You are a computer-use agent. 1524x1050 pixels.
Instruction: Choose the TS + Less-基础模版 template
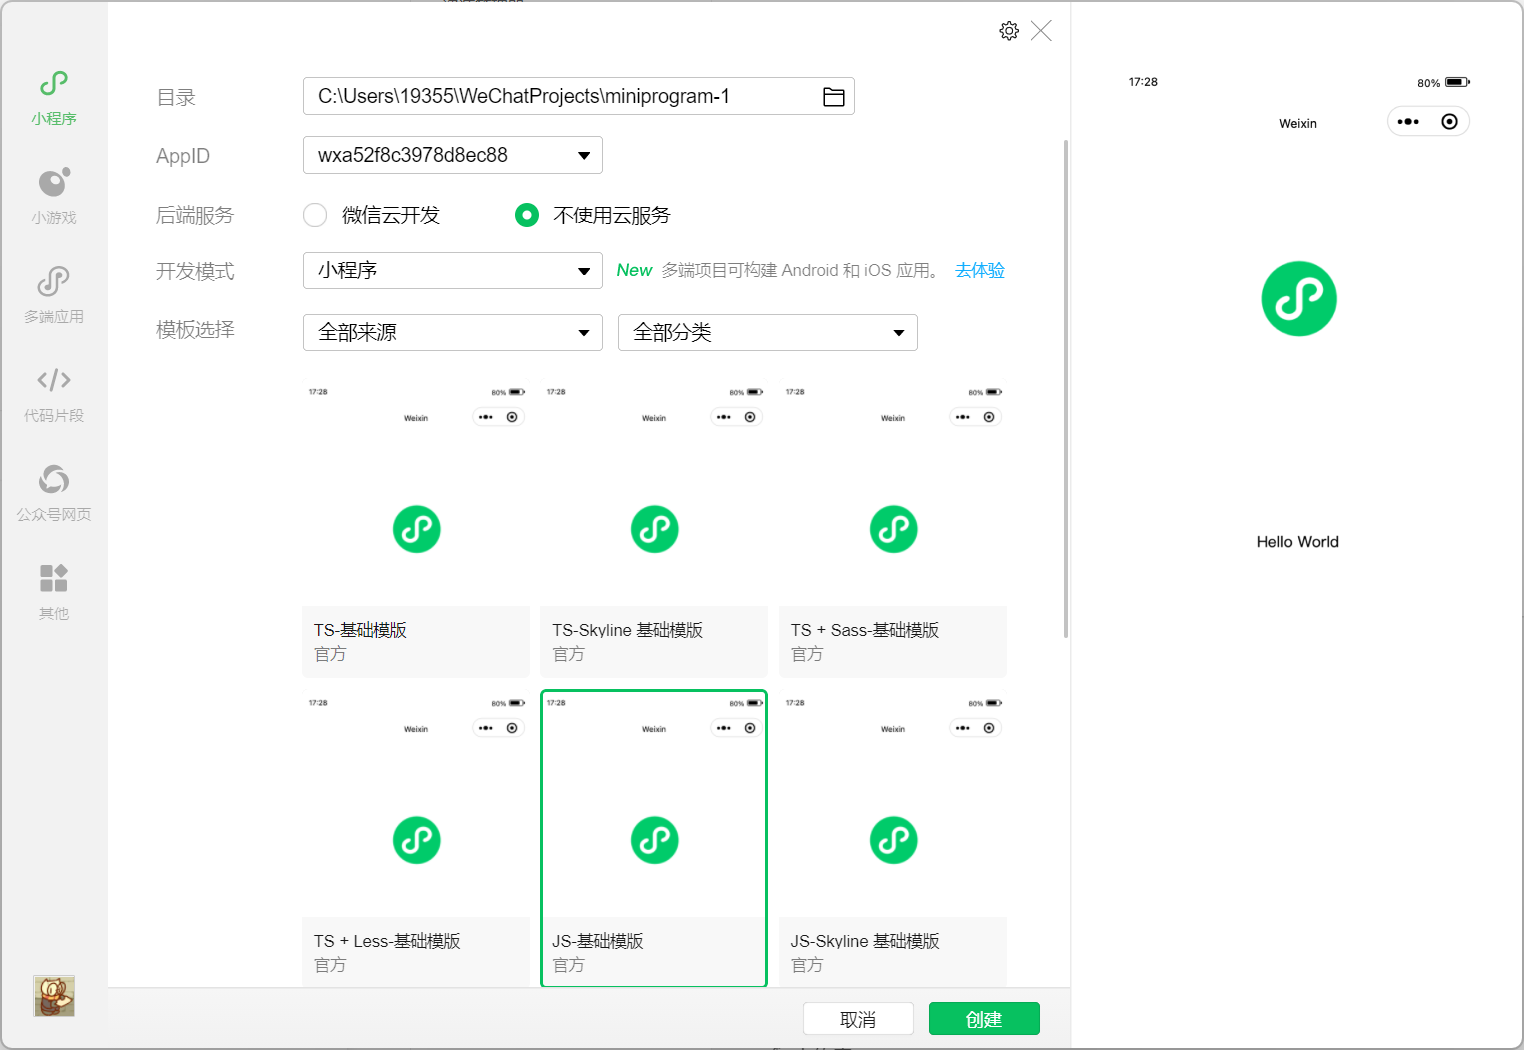point(416,839)
